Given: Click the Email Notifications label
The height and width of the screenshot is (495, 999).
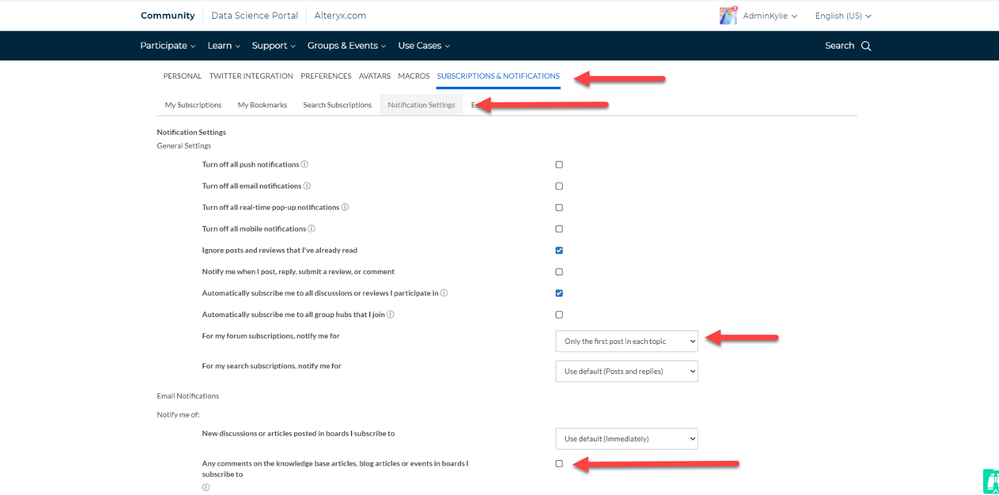Looking at the screenshot, I should [x=188, y=396].
